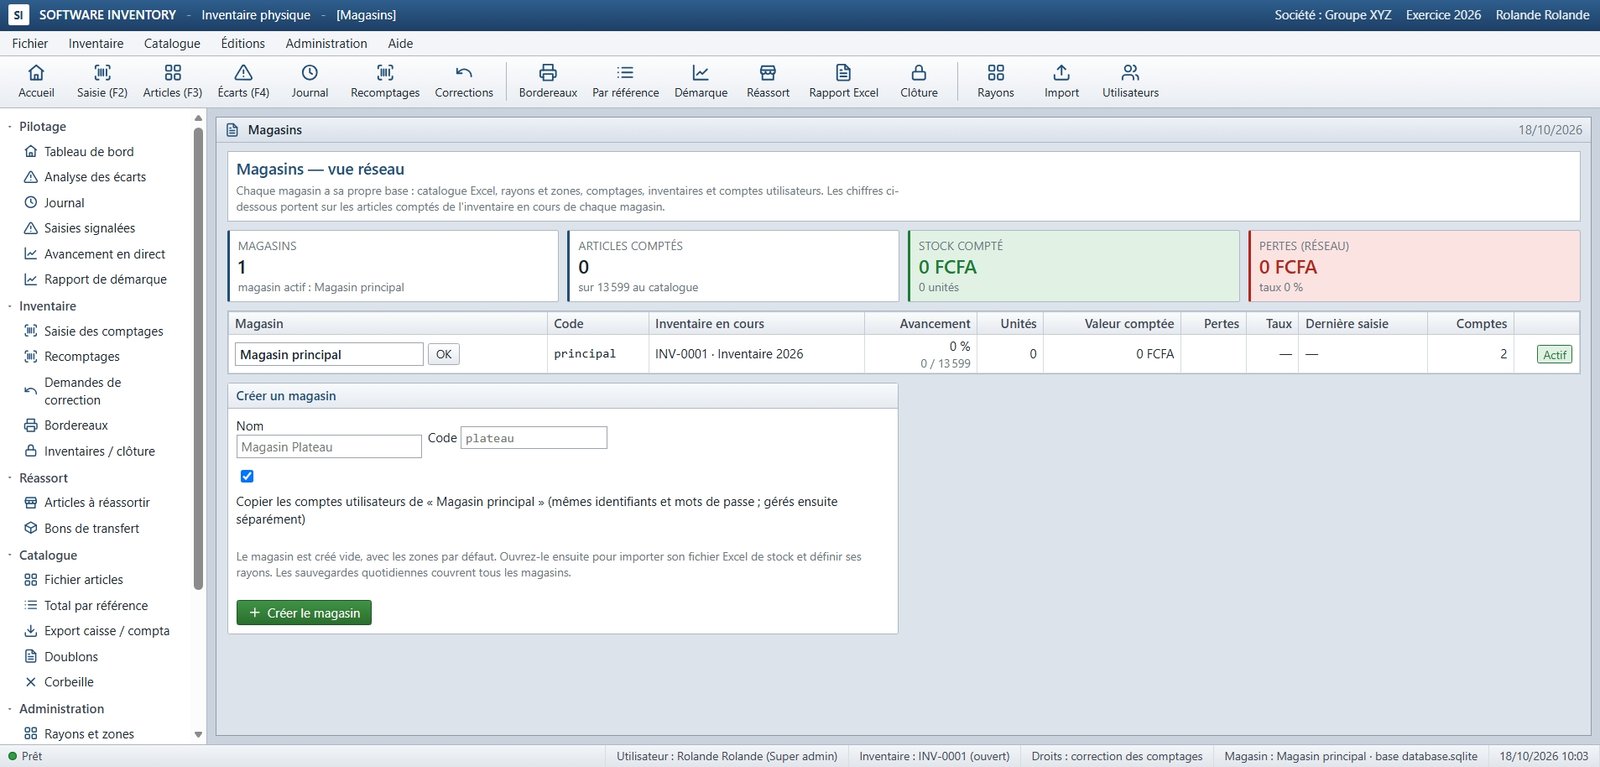
Task: Click the Nom field for new store
Action: [x=329, y=447]
